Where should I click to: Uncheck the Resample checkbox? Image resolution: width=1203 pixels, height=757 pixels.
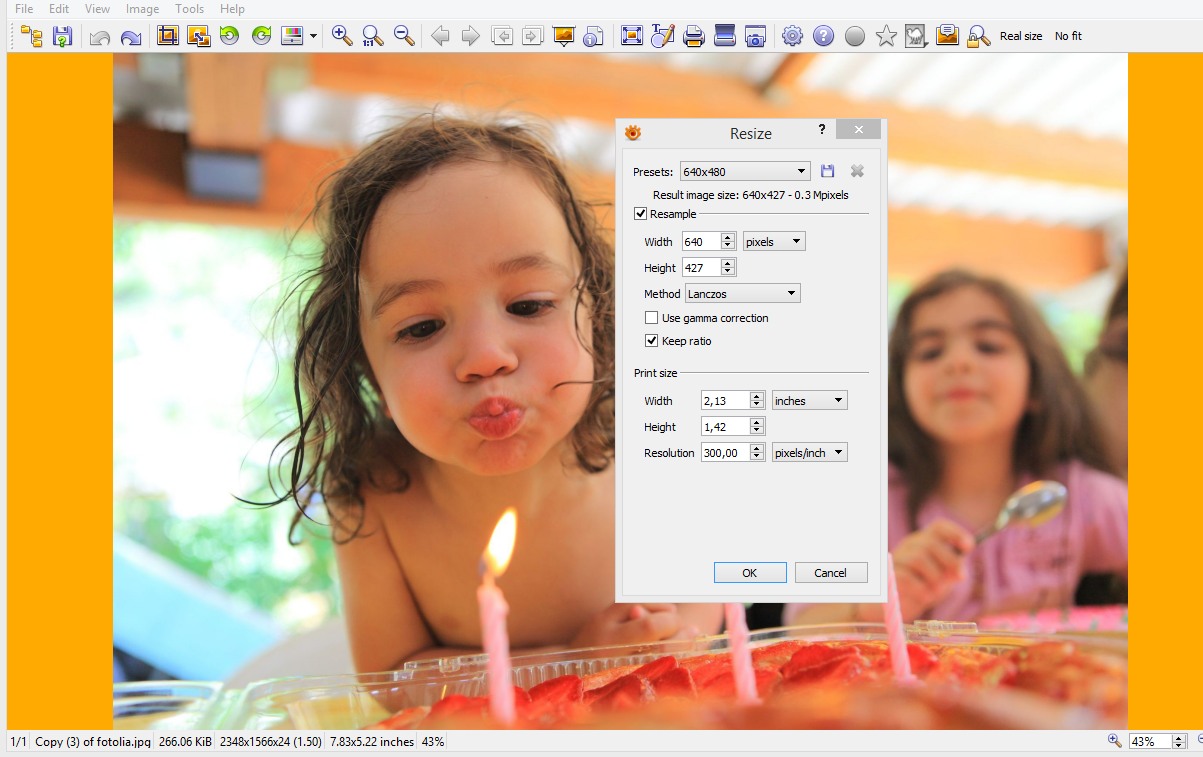point(640,213)
